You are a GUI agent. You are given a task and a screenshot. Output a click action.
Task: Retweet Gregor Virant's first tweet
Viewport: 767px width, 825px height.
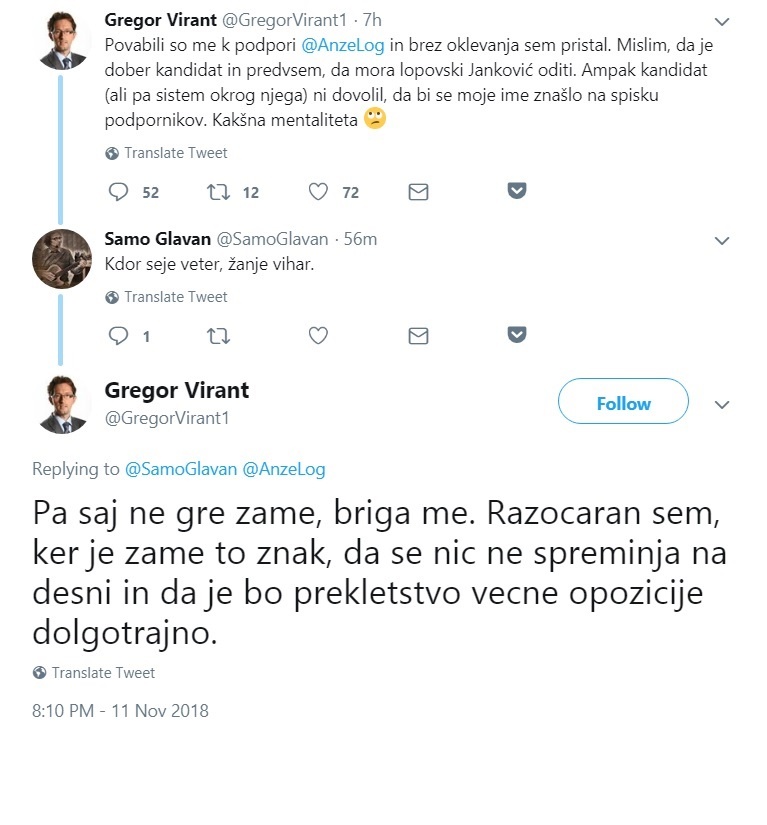[x=218, y=192]
